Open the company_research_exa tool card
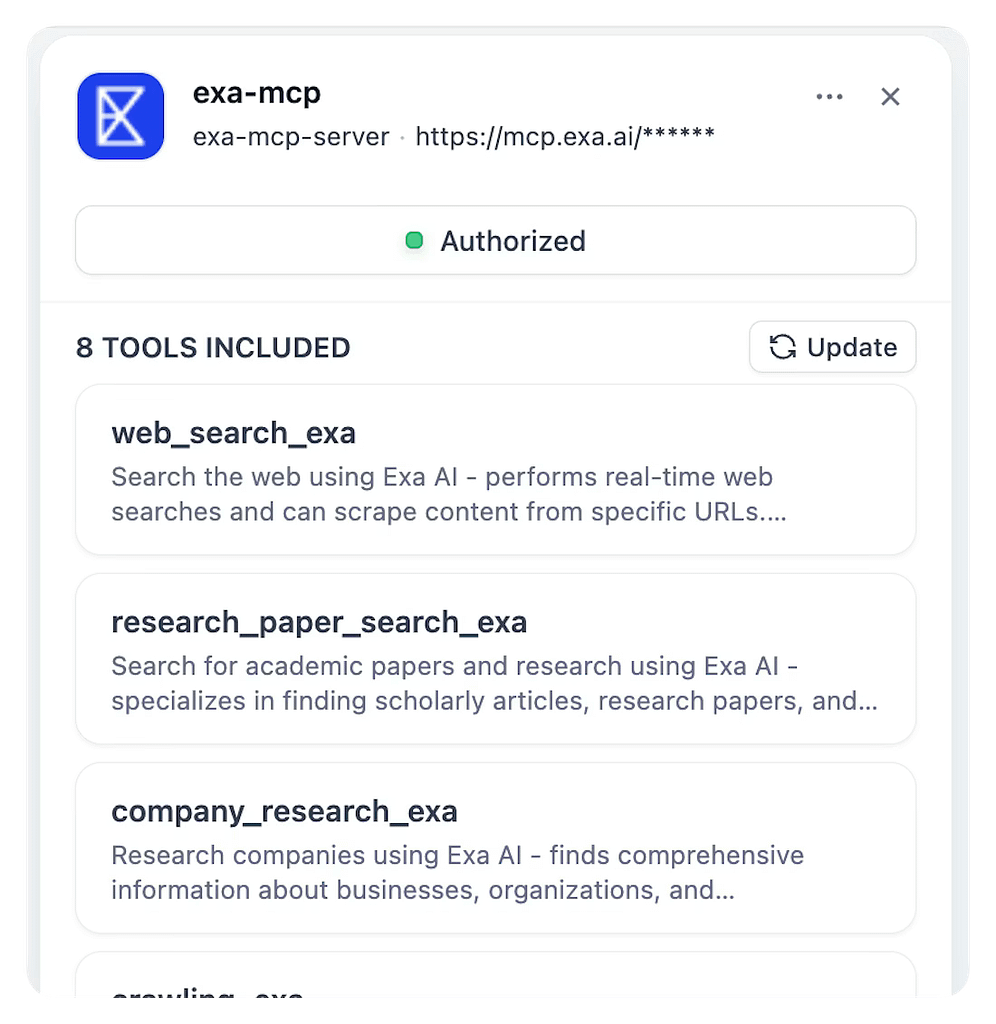Viewport: 996px width, 1024px height. [495, 847]
